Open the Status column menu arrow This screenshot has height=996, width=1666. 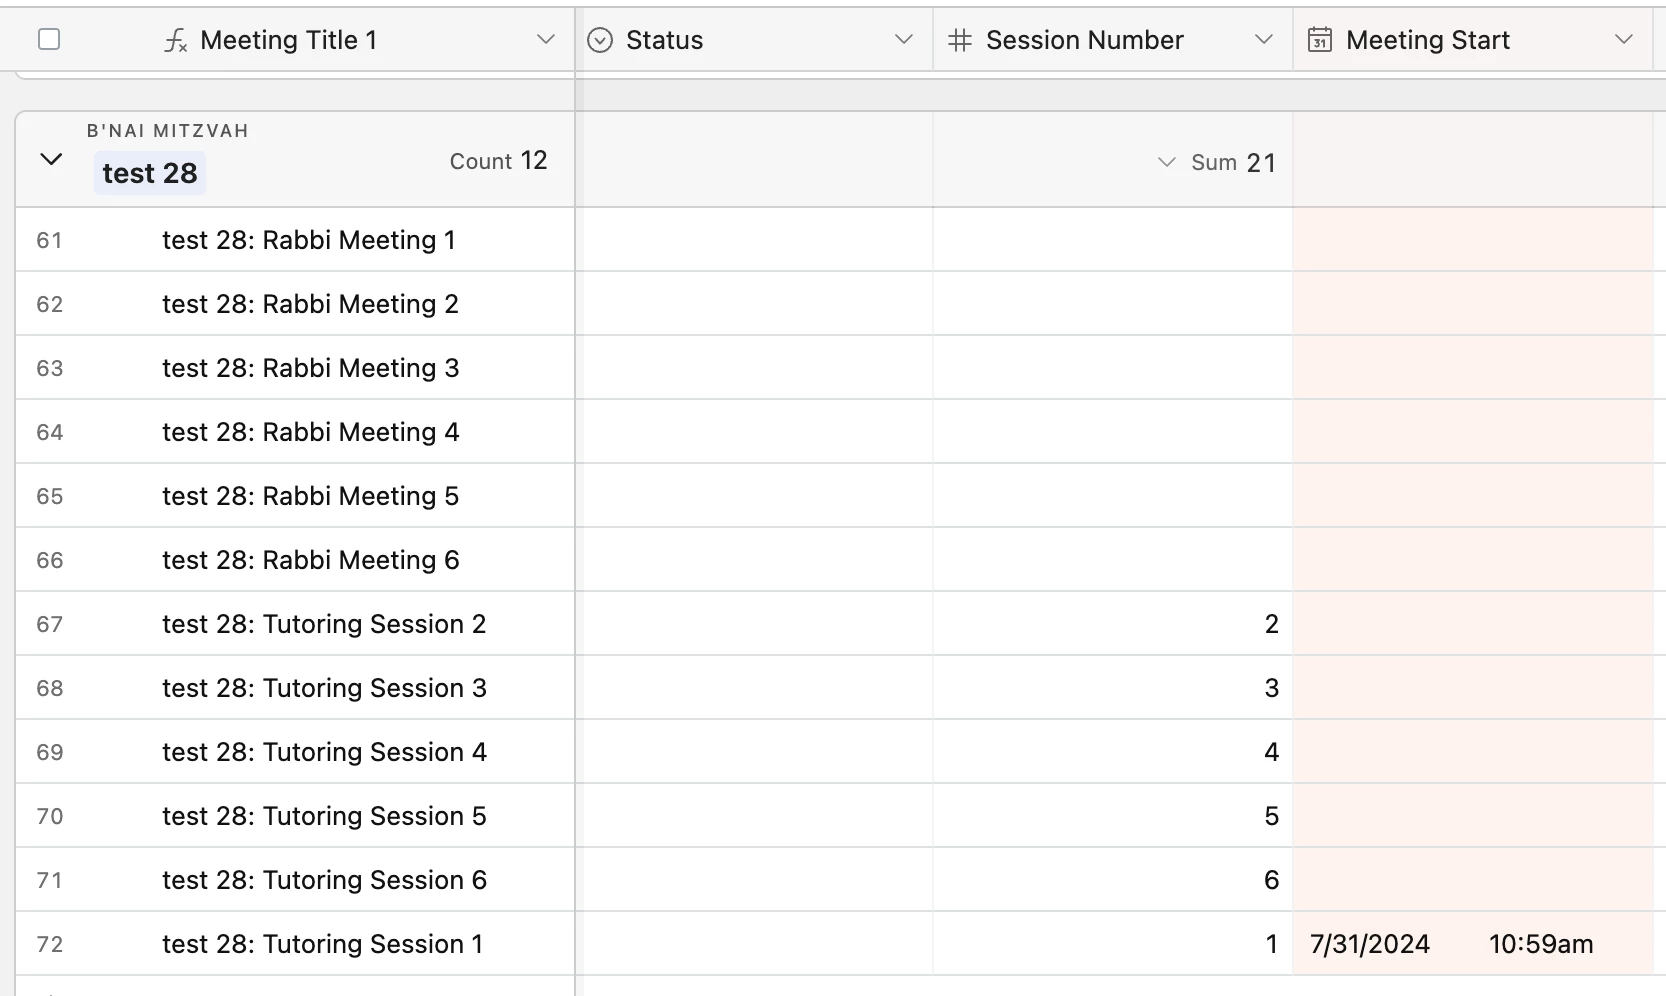[904, 40]
